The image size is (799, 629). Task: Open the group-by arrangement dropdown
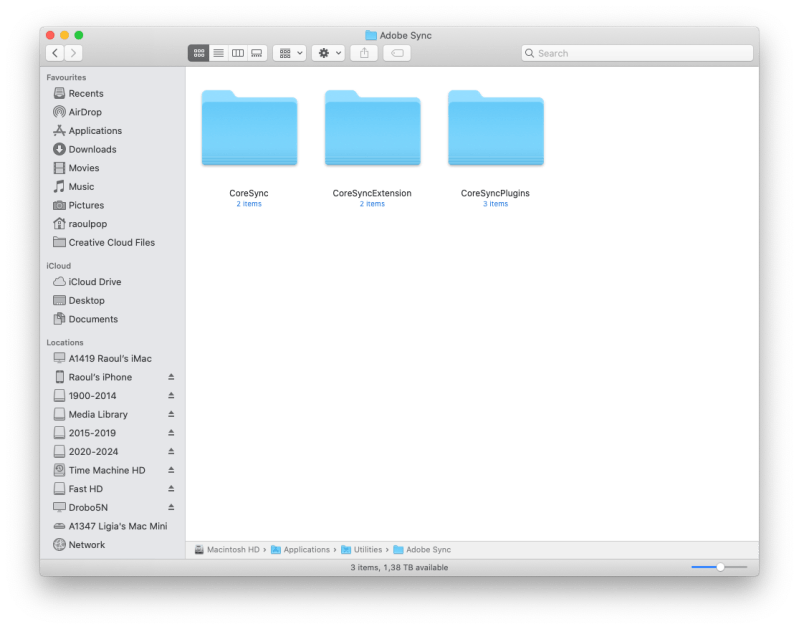click(x=290, y=53)
